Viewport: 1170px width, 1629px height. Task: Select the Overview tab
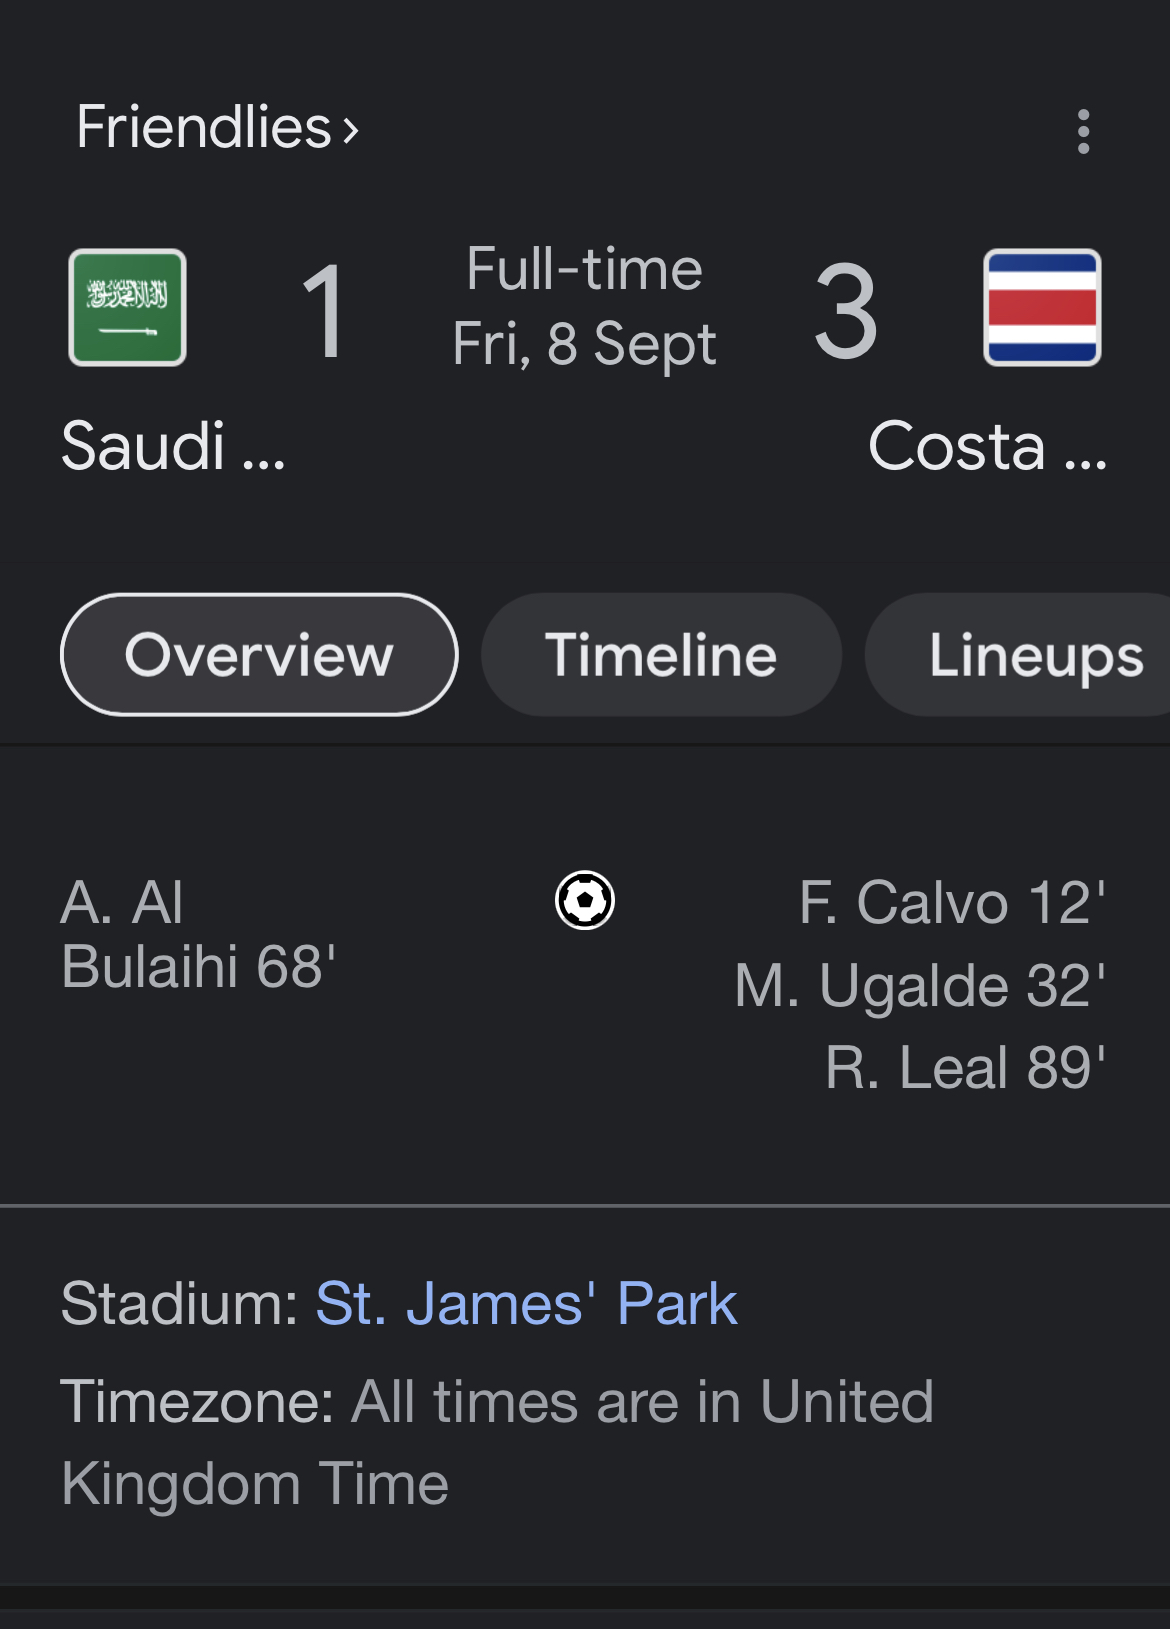click(x=259, y=655)
